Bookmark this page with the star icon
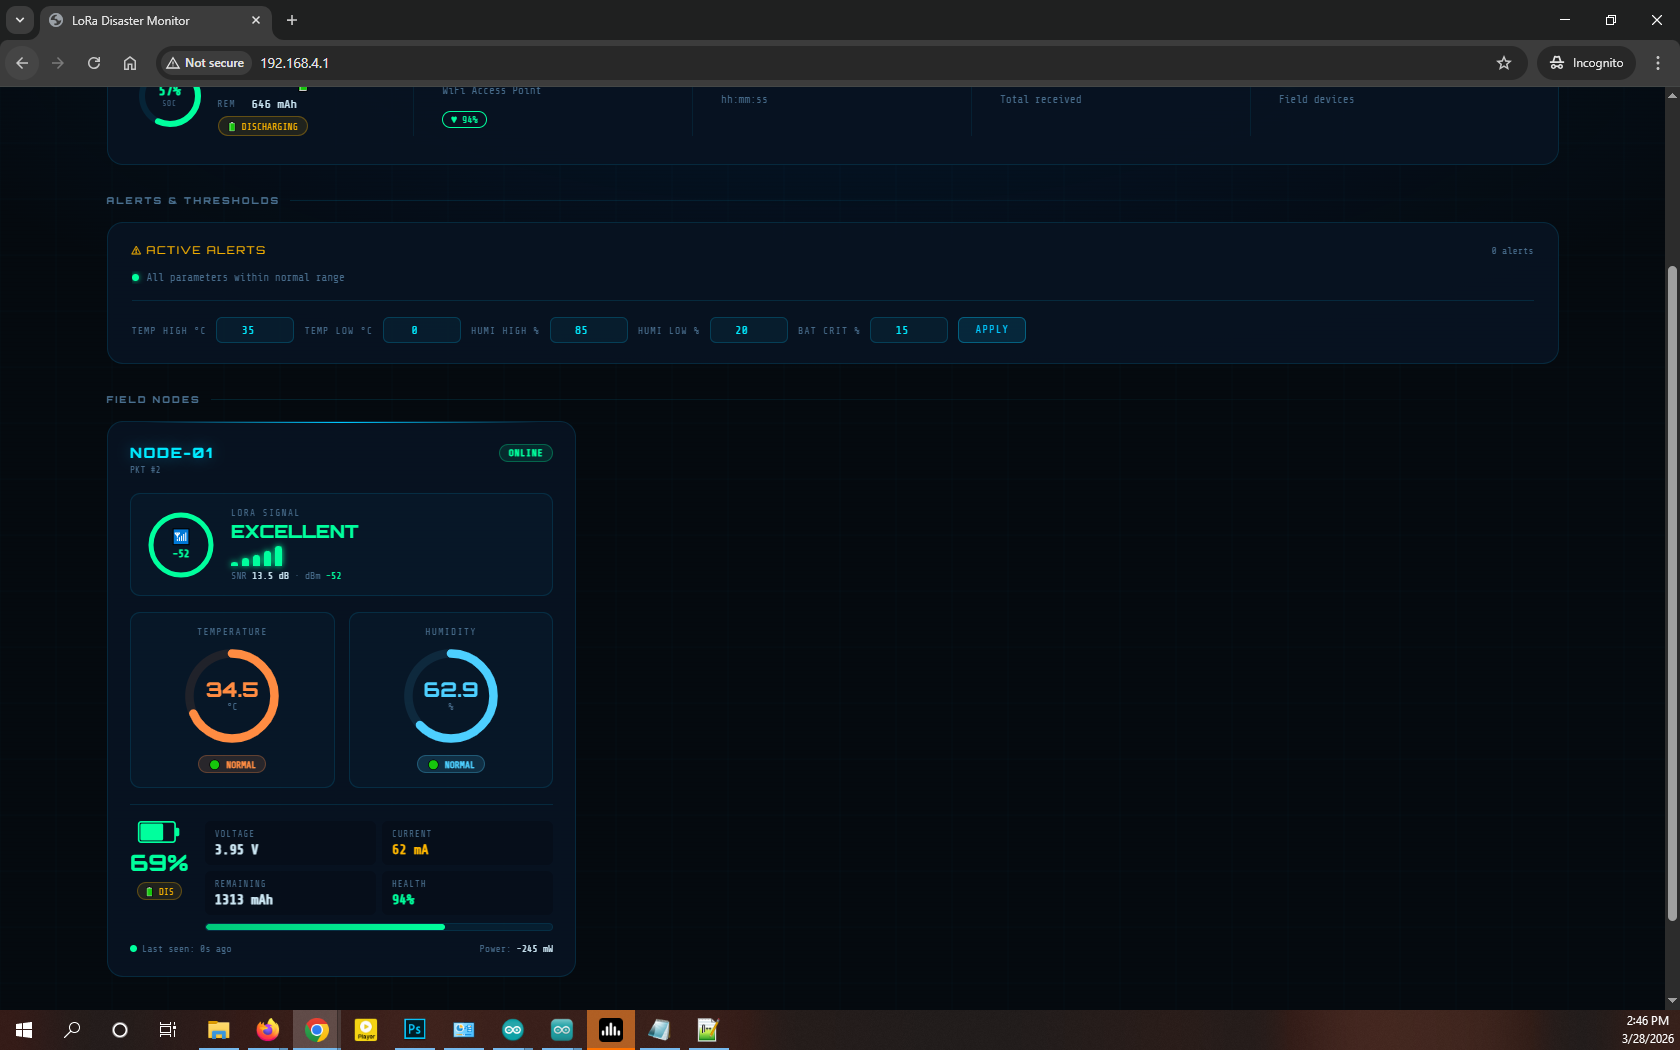The height and width of the screenshot is (1050, 1680). (x=1504, y=63)
